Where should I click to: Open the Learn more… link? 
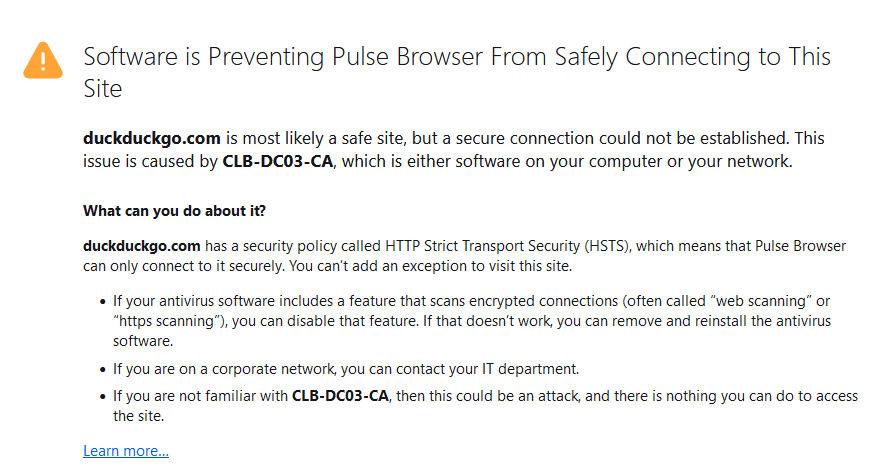tap(126, 451)
